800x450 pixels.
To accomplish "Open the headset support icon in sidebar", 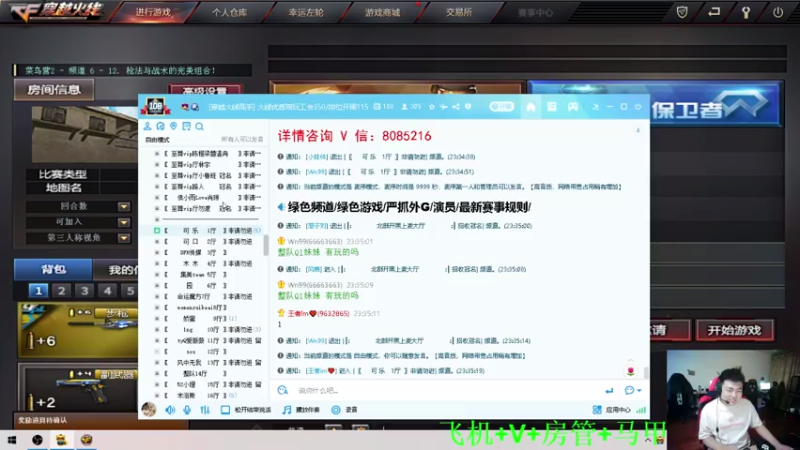I will pyautogui.click(x=160, y=126).
